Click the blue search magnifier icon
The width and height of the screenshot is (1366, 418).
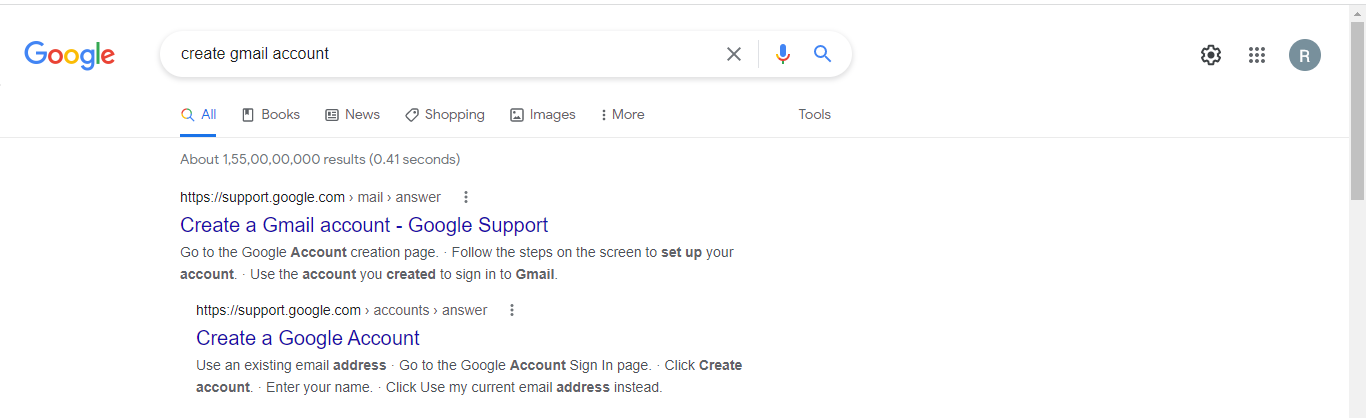coord(823,54)
